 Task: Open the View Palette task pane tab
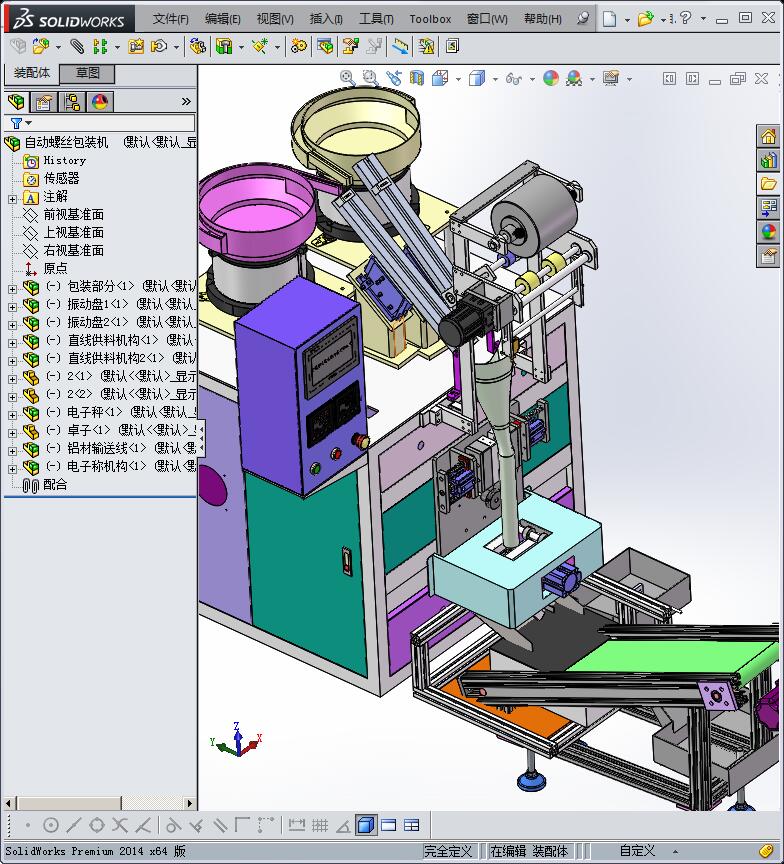(x=769, y=208)
